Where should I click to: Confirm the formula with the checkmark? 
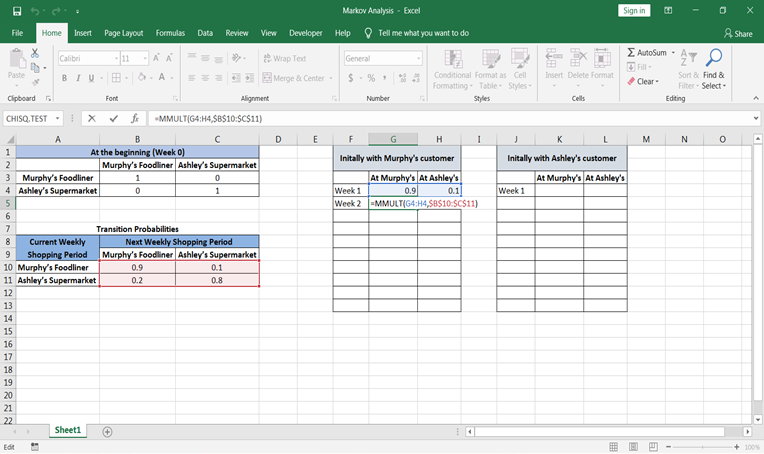point(114,118)
